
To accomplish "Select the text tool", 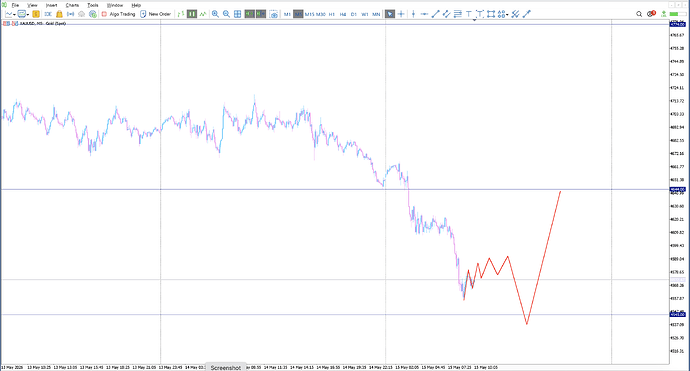I will 469,14.
